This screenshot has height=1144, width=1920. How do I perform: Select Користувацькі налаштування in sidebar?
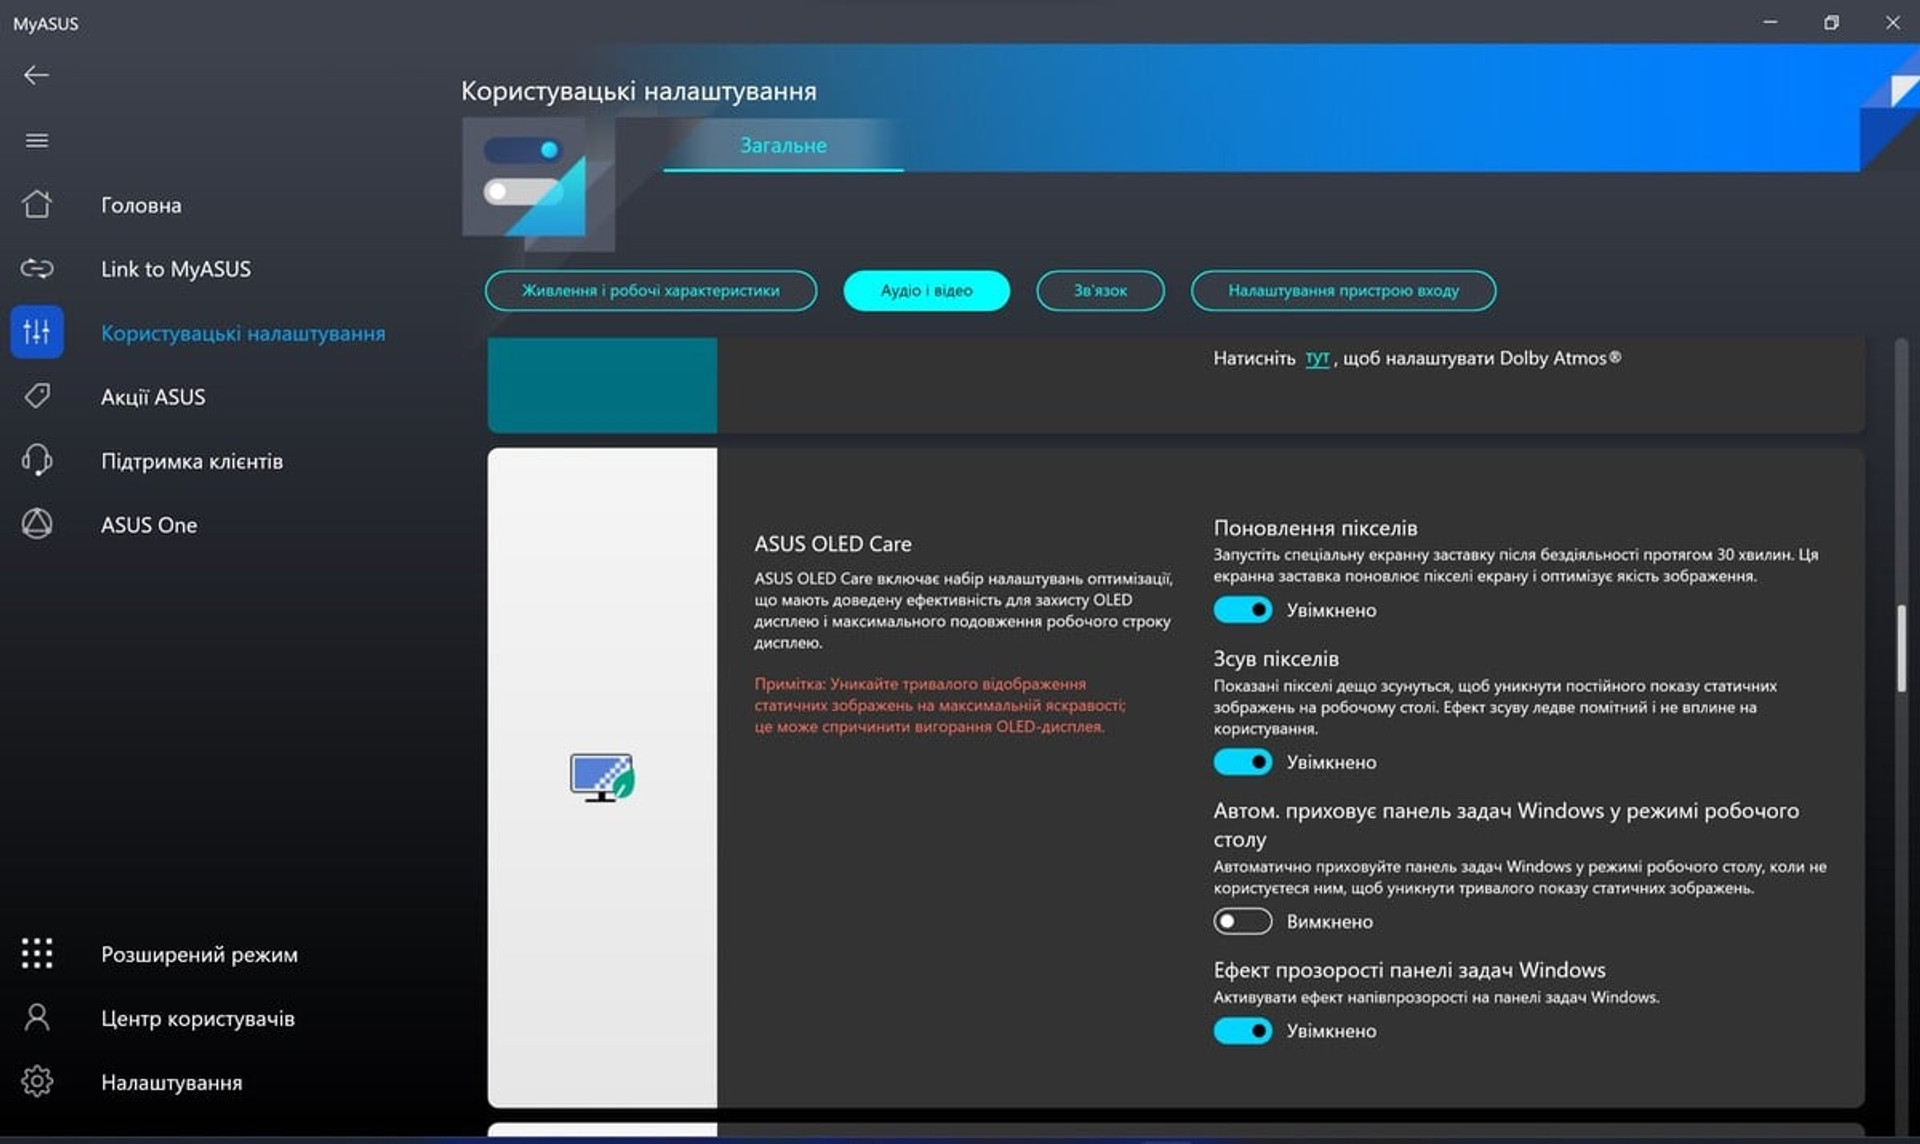[x=243, y=333]
